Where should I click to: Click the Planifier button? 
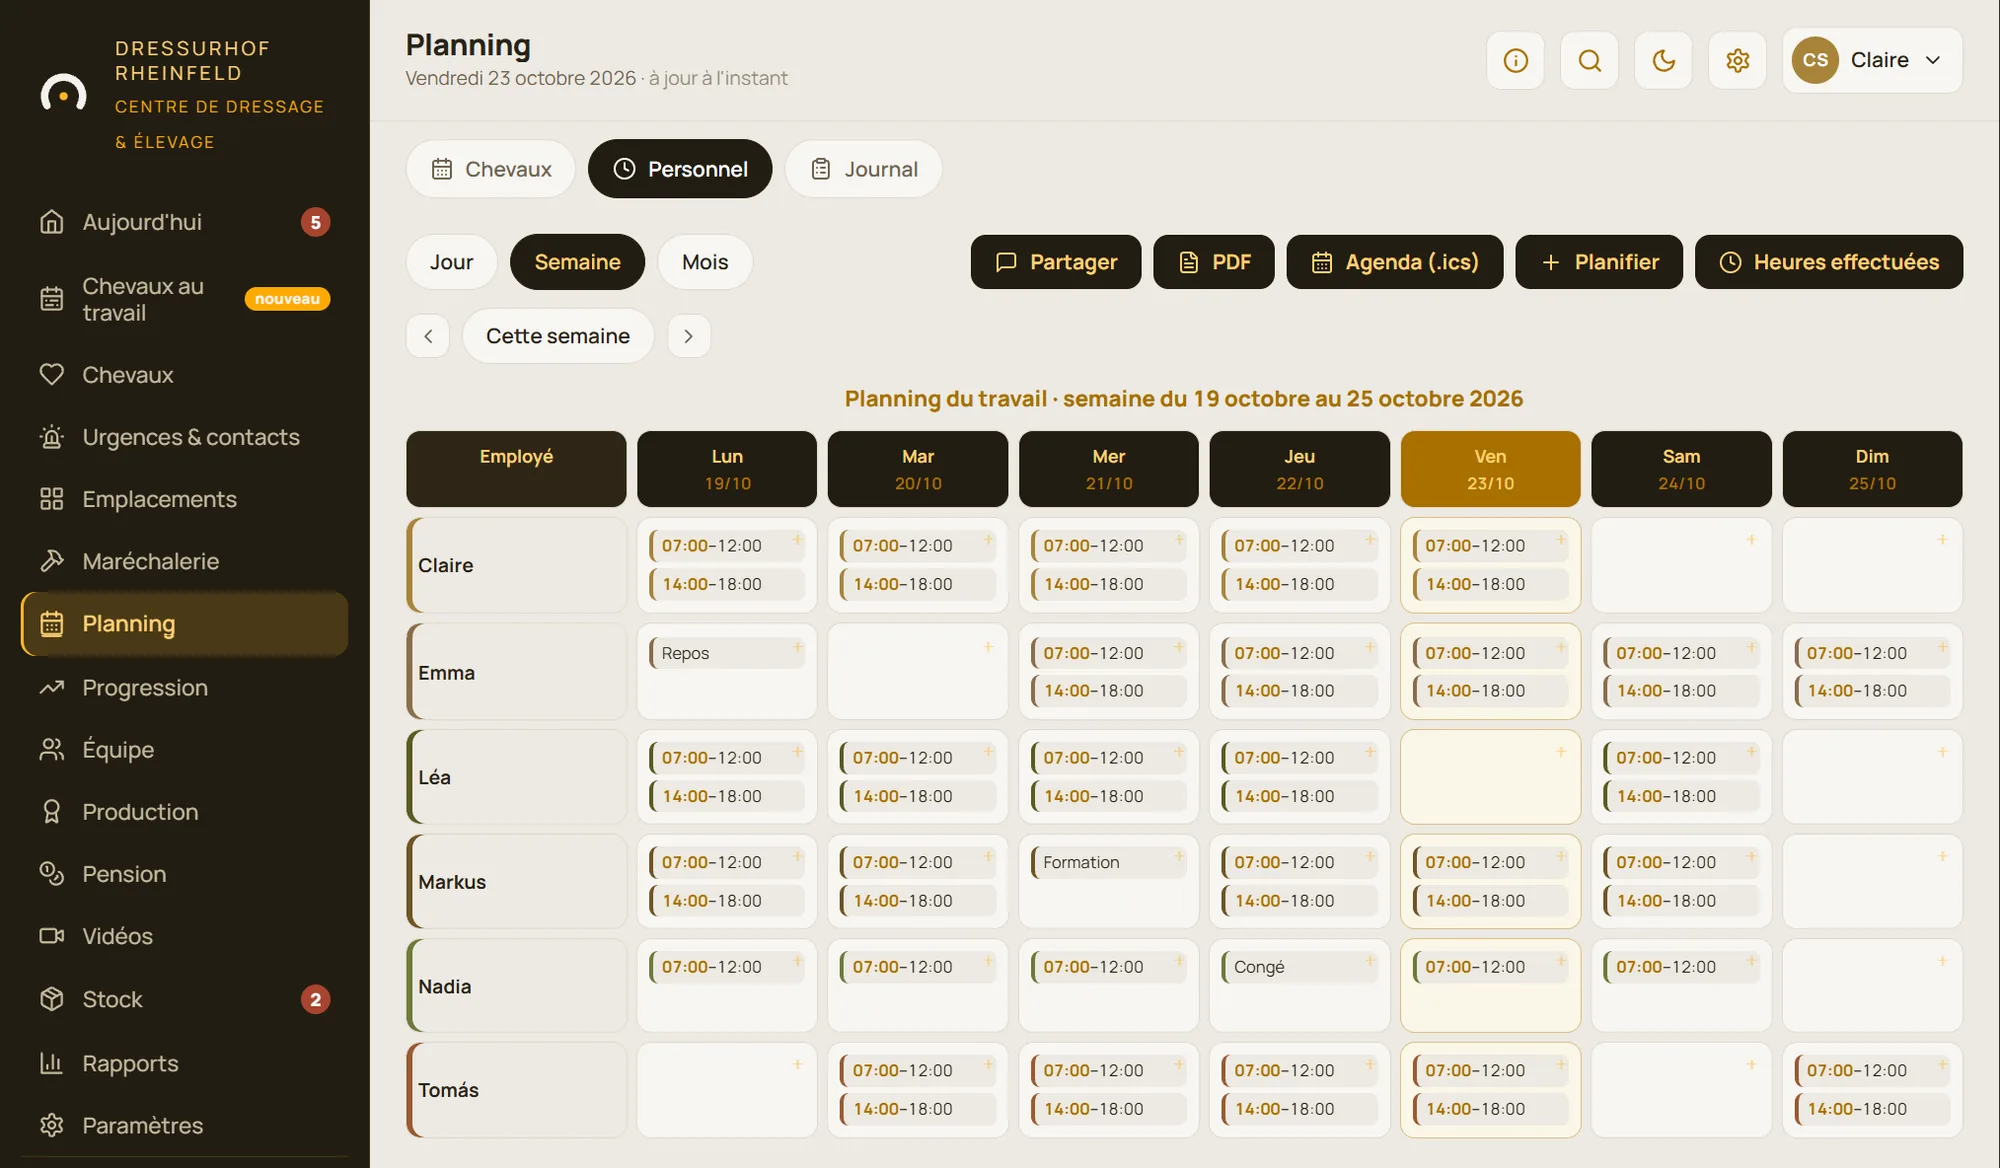click(1599, 262)
